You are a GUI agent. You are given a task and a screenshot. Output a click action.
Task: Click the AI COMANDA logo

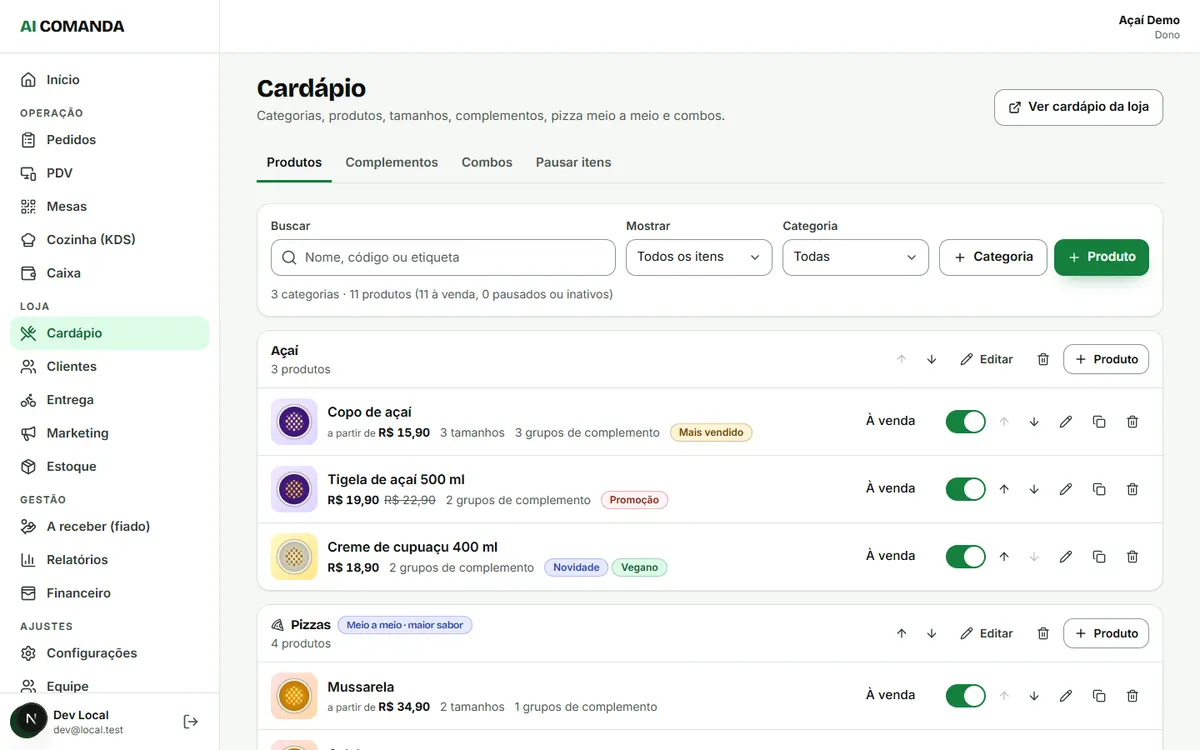click(72, 26)
